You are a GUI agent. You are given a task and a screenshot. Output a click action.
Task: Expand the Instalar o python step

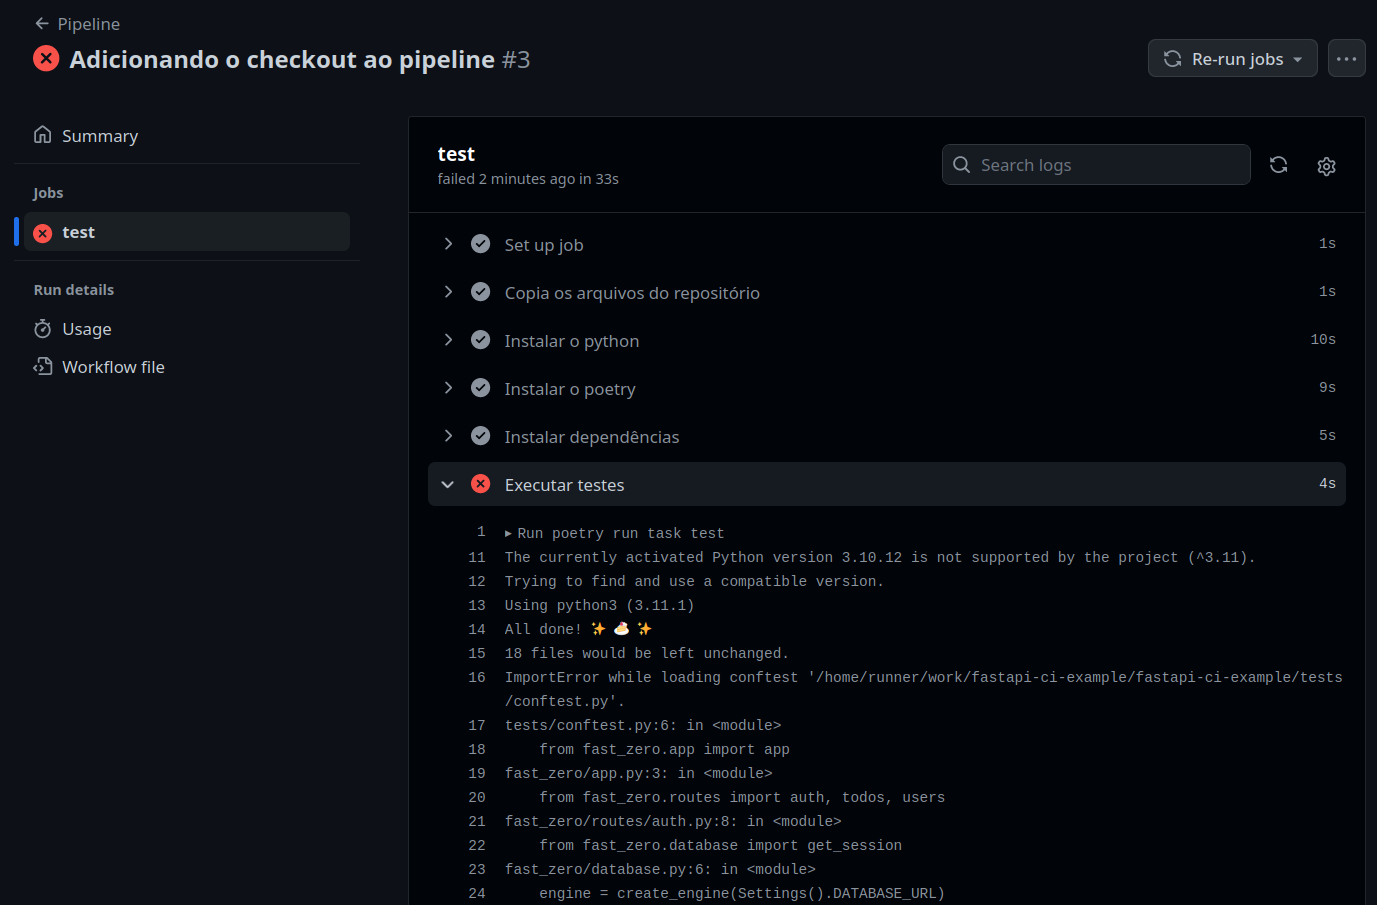(448, 340)
